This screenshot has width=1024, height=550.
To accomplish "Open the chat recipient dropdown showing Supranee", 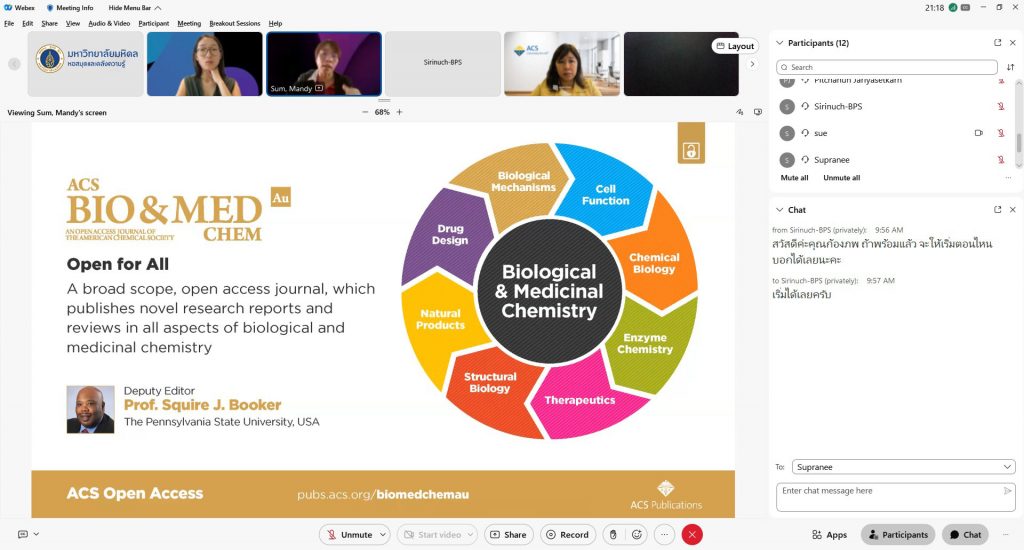I will (x=903, y=467).
